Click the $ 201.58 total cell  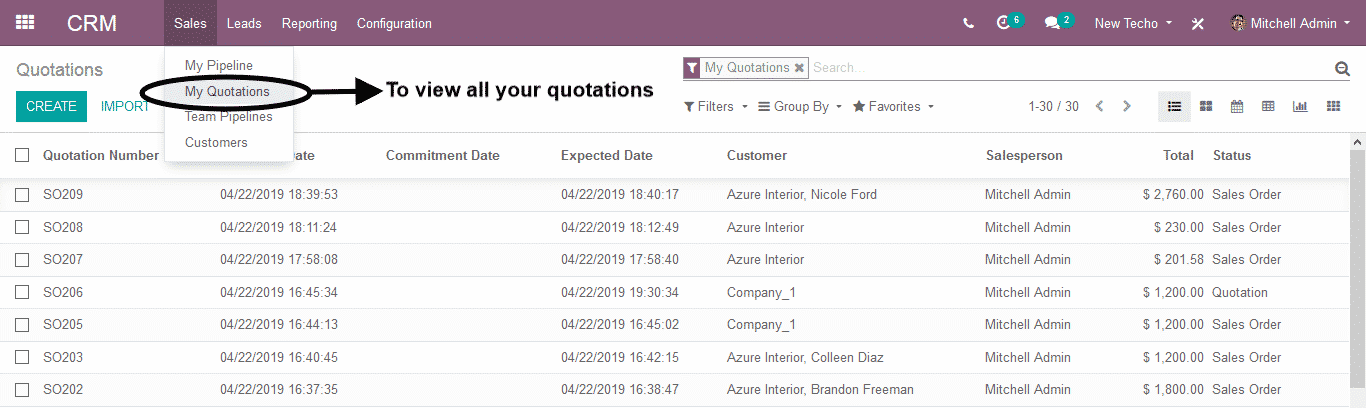[x=1178, y=260]
